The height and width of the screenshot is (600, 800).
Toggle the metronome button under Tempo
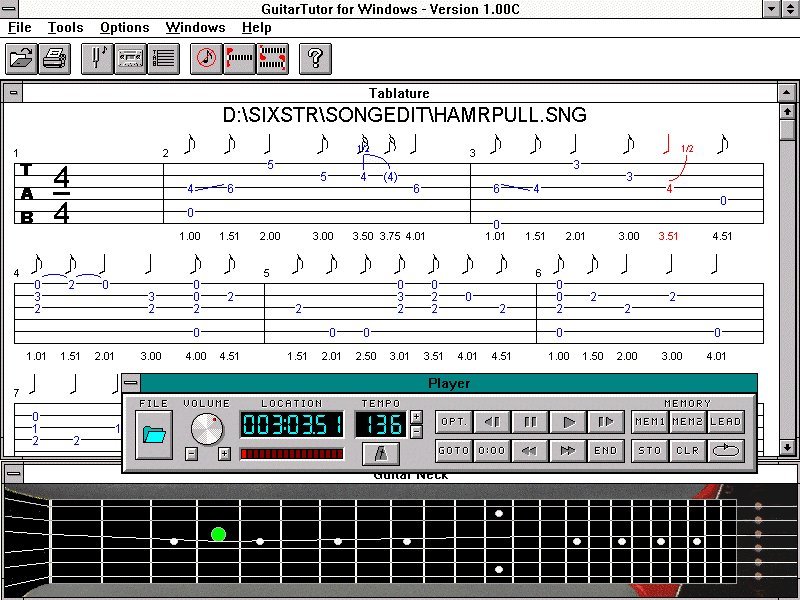381,453
